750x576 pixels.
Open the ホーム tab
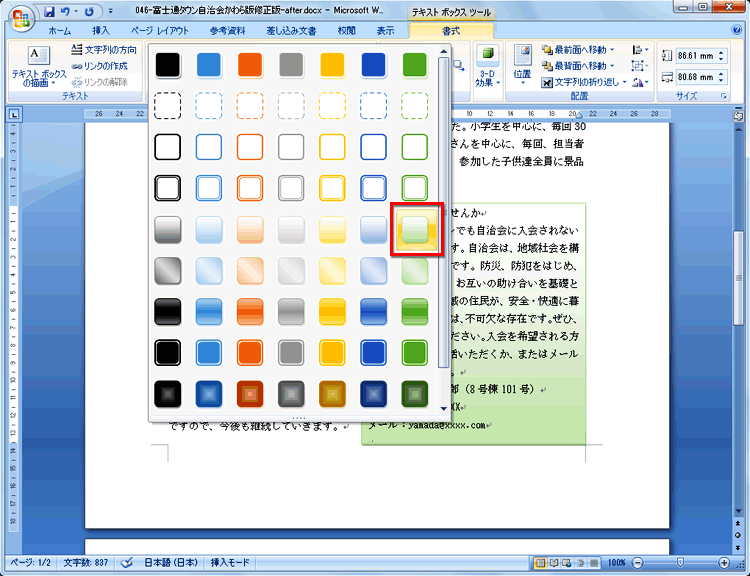pyautogui.click(x=59, y=31)
